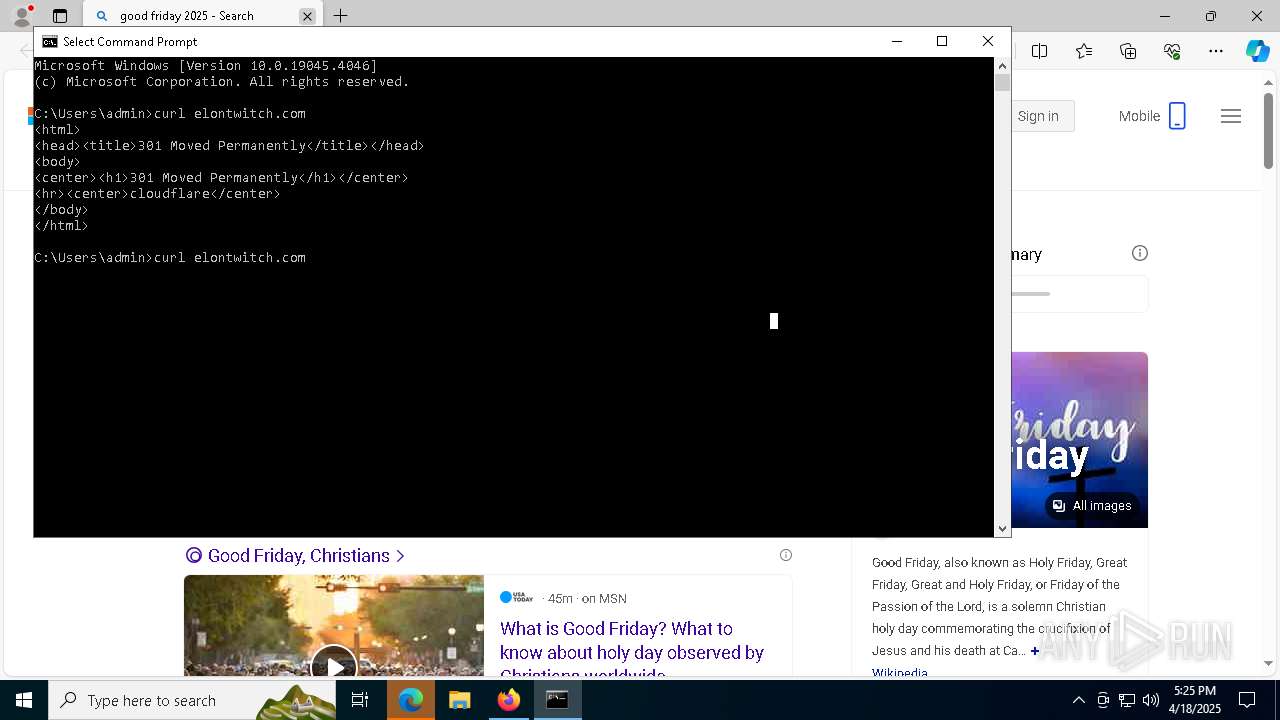Show hidden system tray icons
The width and height of the screenshot is (1280, 720).
(x=1078, y=700)
